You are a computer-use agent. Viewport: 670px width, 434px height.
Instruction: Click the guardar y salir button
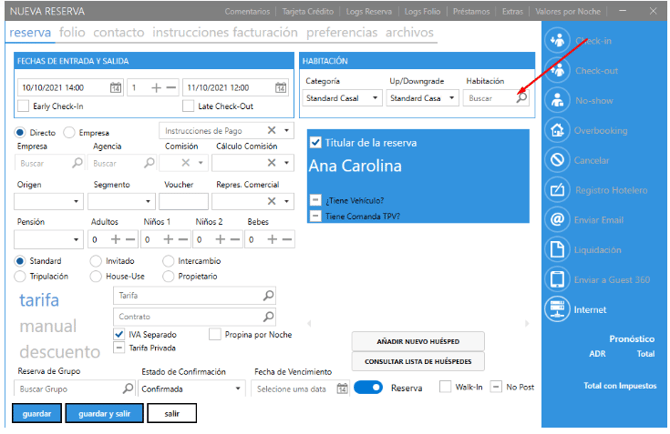click(104, 412)
